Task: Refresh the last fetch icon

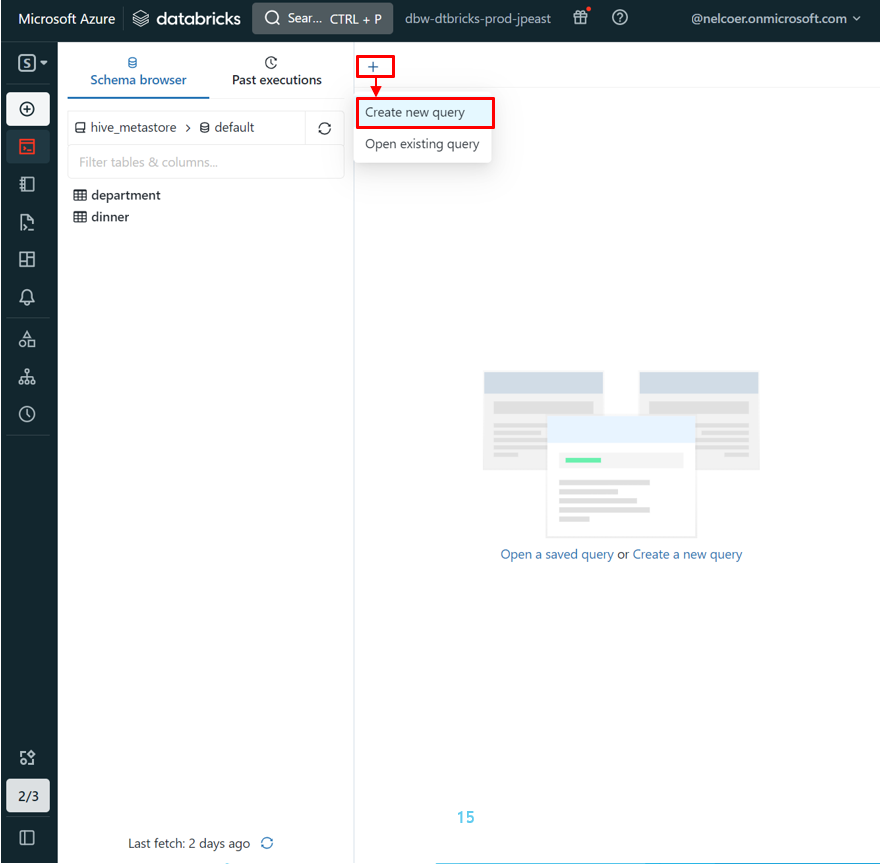Action: [267, 843]
